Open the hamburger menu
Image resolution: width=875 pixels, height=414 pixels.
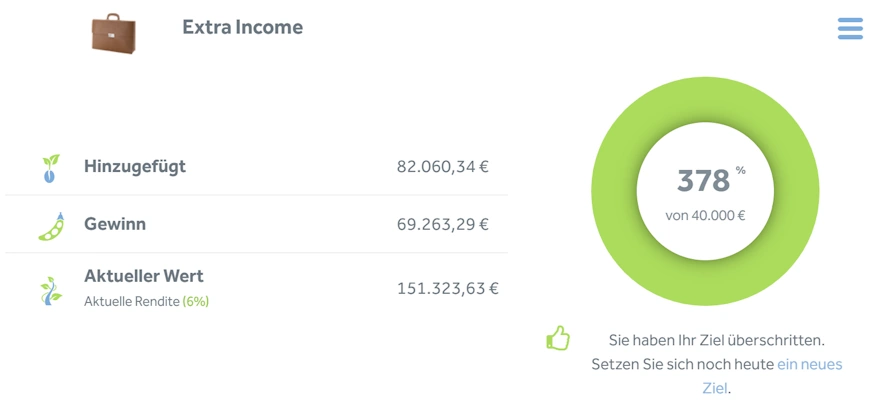[850, 29]
